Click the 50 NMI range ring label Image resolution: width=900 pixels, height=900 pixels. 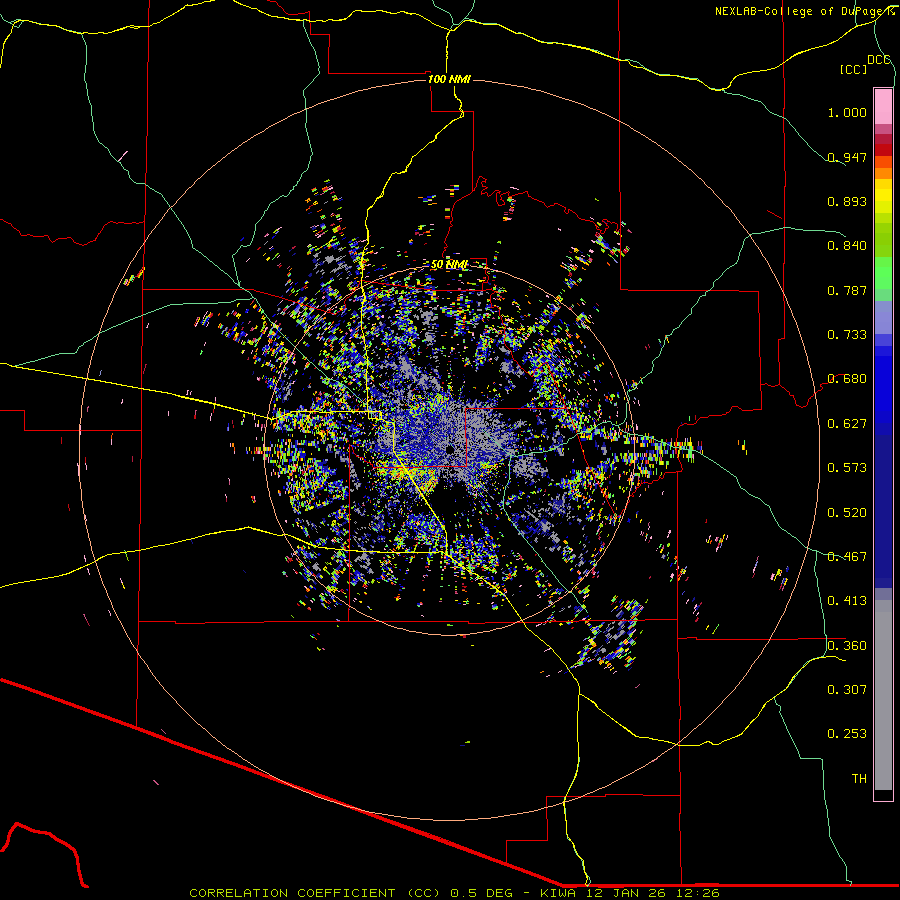[x=449, y=264]
